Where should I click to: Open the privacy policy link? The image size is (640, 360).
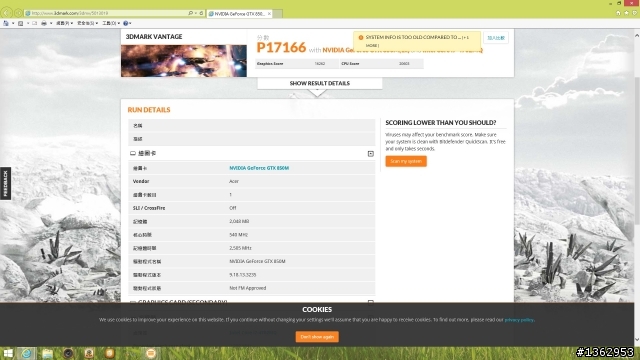pos(519,320)
